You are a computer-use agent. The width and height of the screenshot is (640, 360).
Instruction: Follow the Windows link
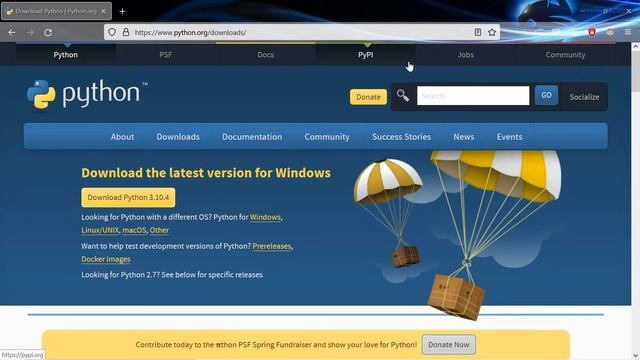pos(265,217)
